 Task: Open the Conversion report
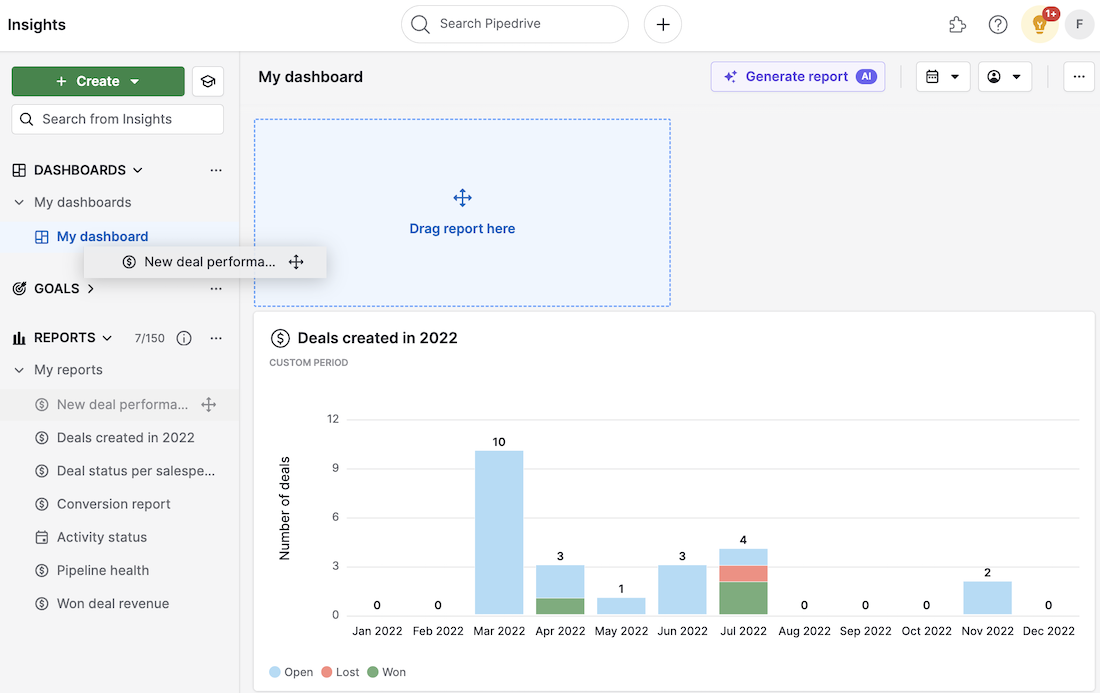tap(114, 504)
